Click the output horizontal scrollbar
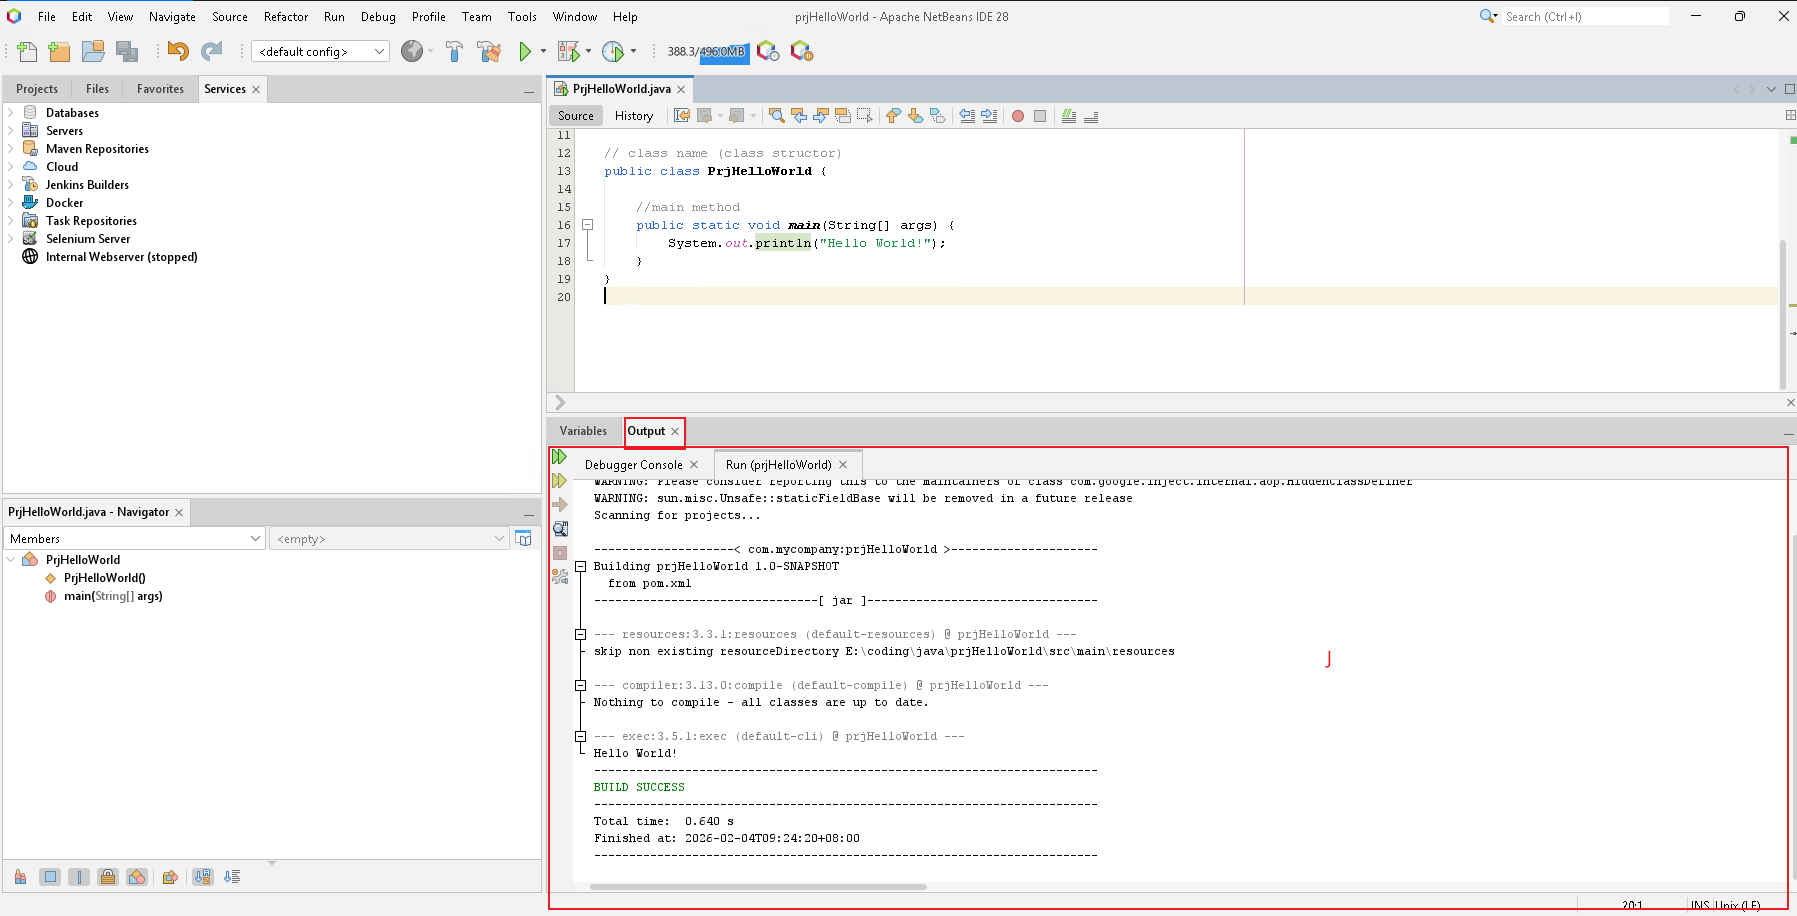This screenshot has height=916, width=1797. click(x=758, y=887)
